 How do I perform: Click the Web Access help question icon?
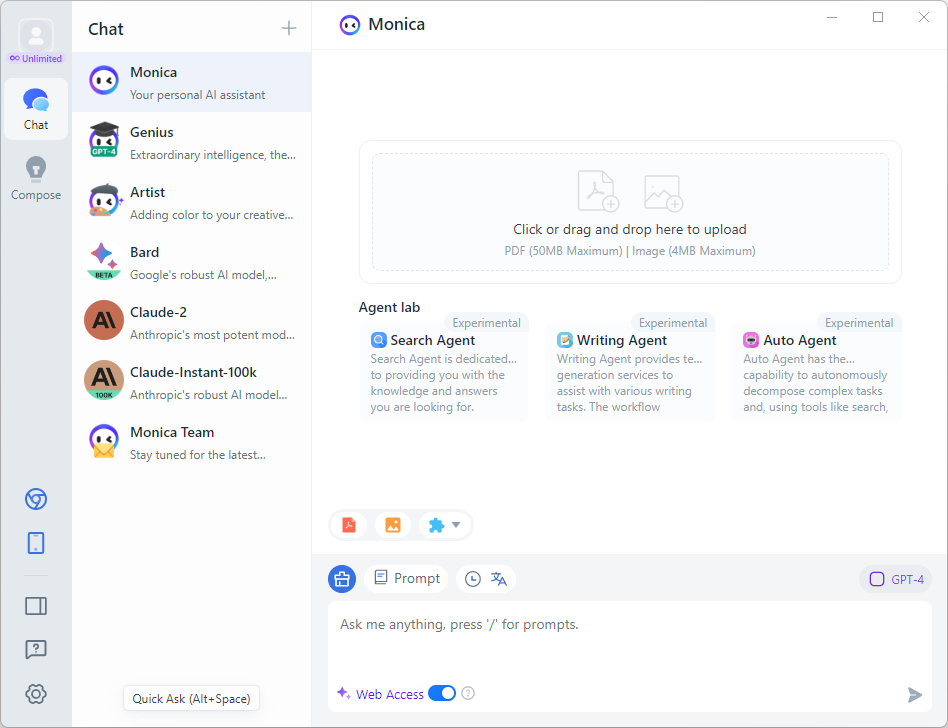pos(468,694)
